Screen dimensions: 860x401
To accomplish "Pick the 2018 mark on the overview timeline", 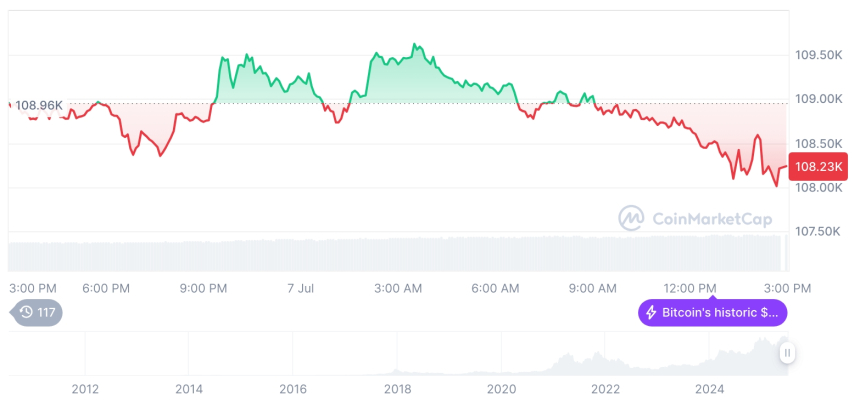I will tap(397, 389).
